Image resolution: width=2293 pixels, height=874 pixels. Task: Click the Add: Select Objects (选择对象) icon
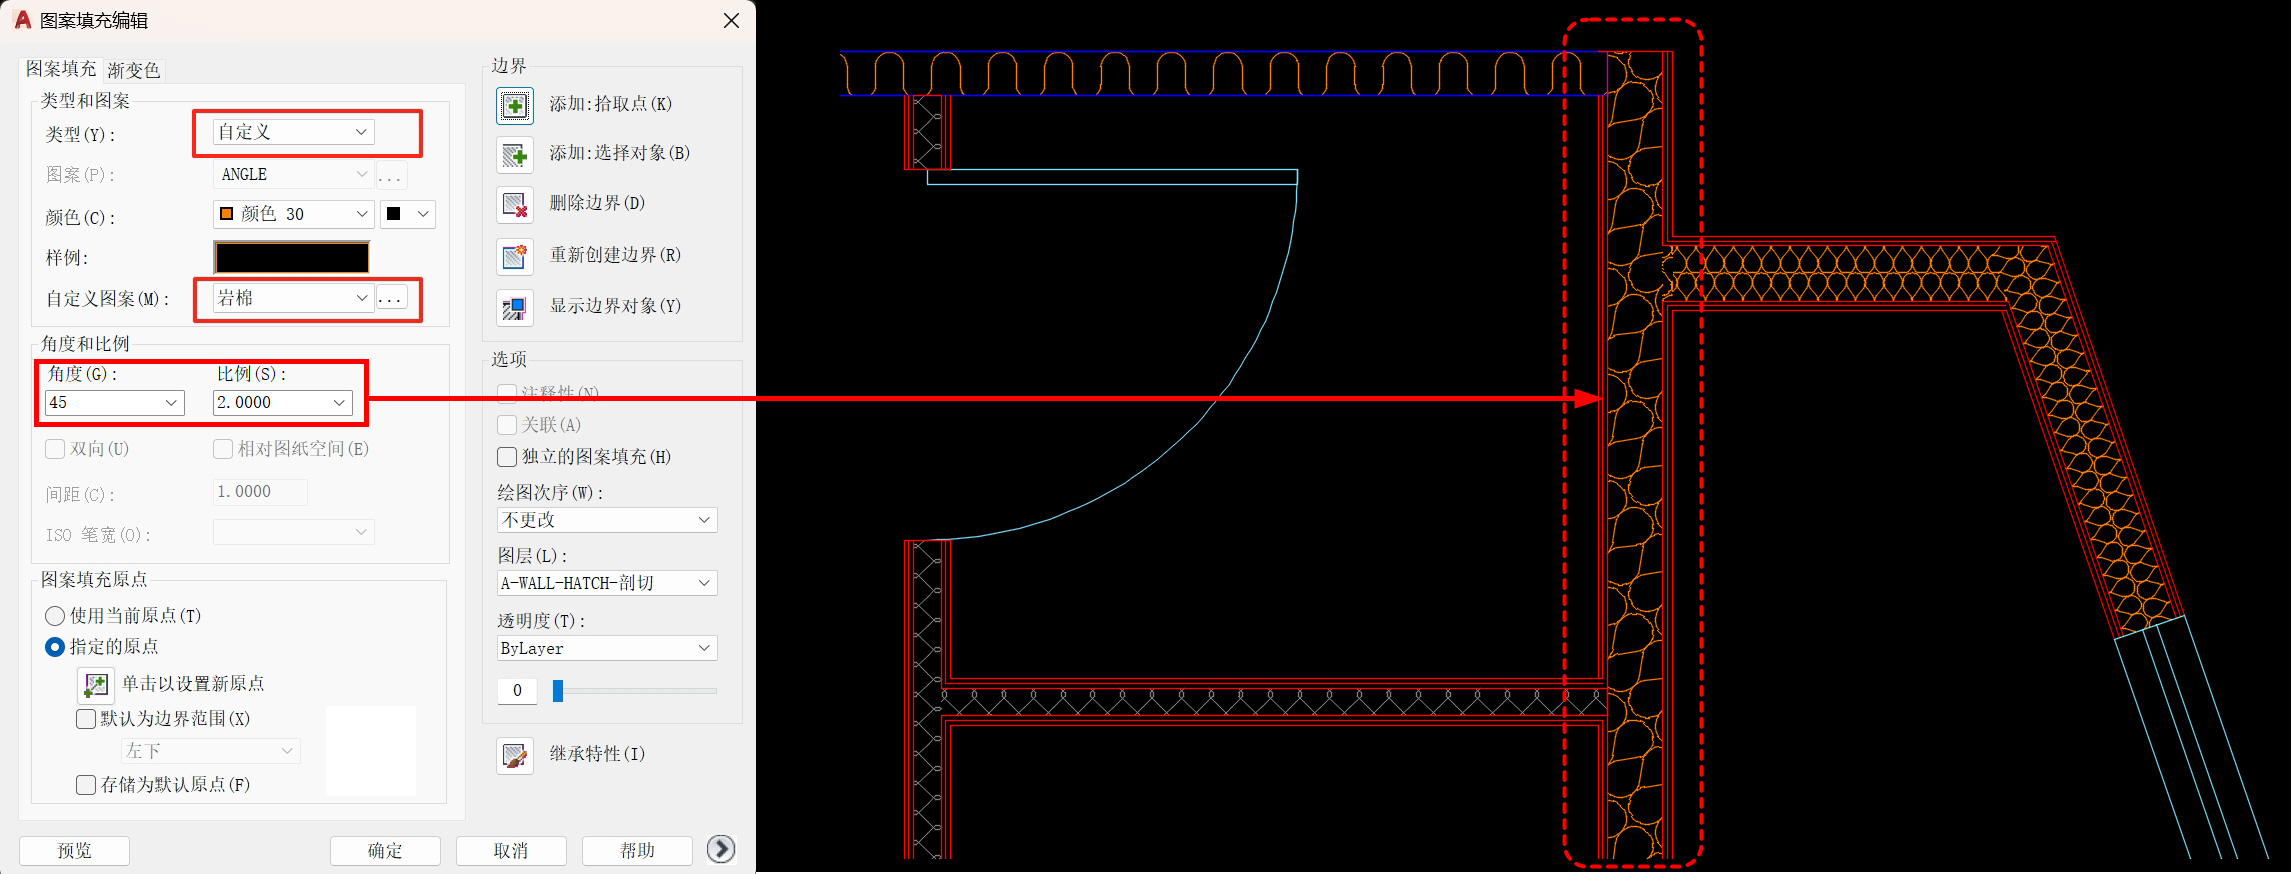click(514, 154)
